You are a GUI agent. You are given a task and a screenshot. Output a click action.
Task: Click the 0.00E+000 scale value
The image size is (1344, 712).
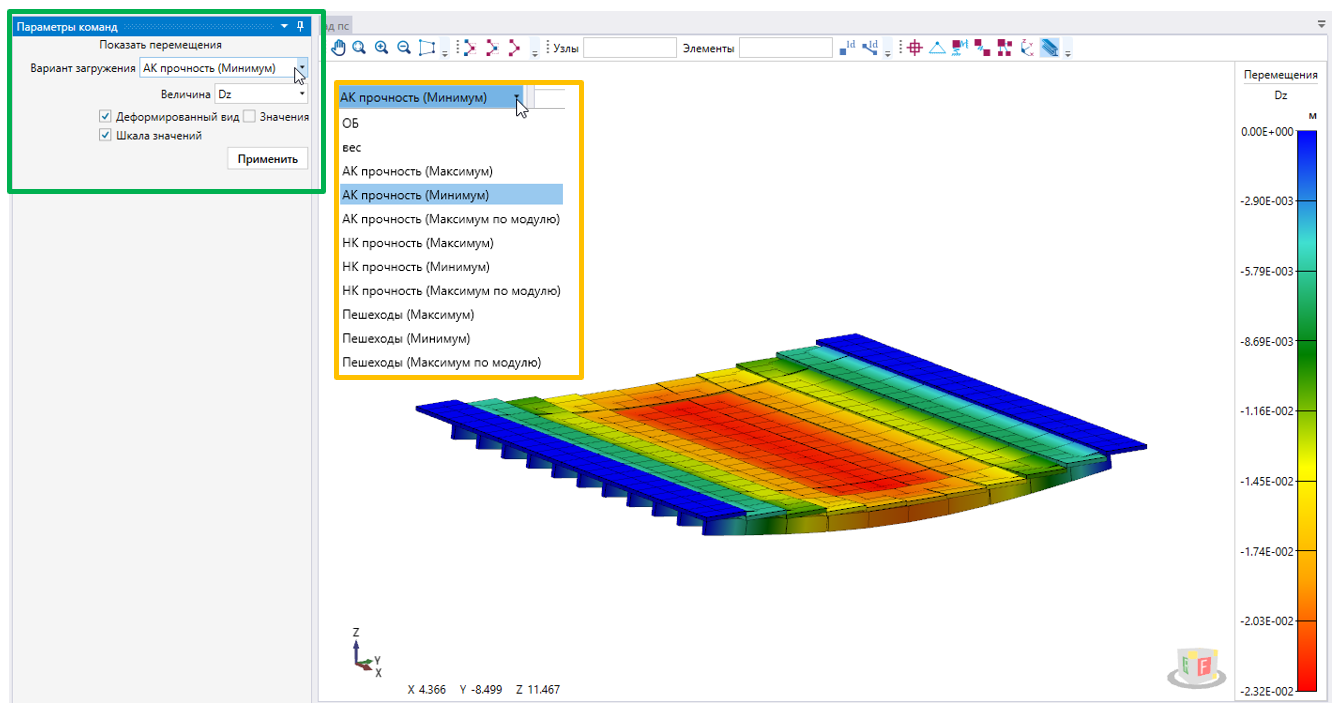click(1266, 131)
